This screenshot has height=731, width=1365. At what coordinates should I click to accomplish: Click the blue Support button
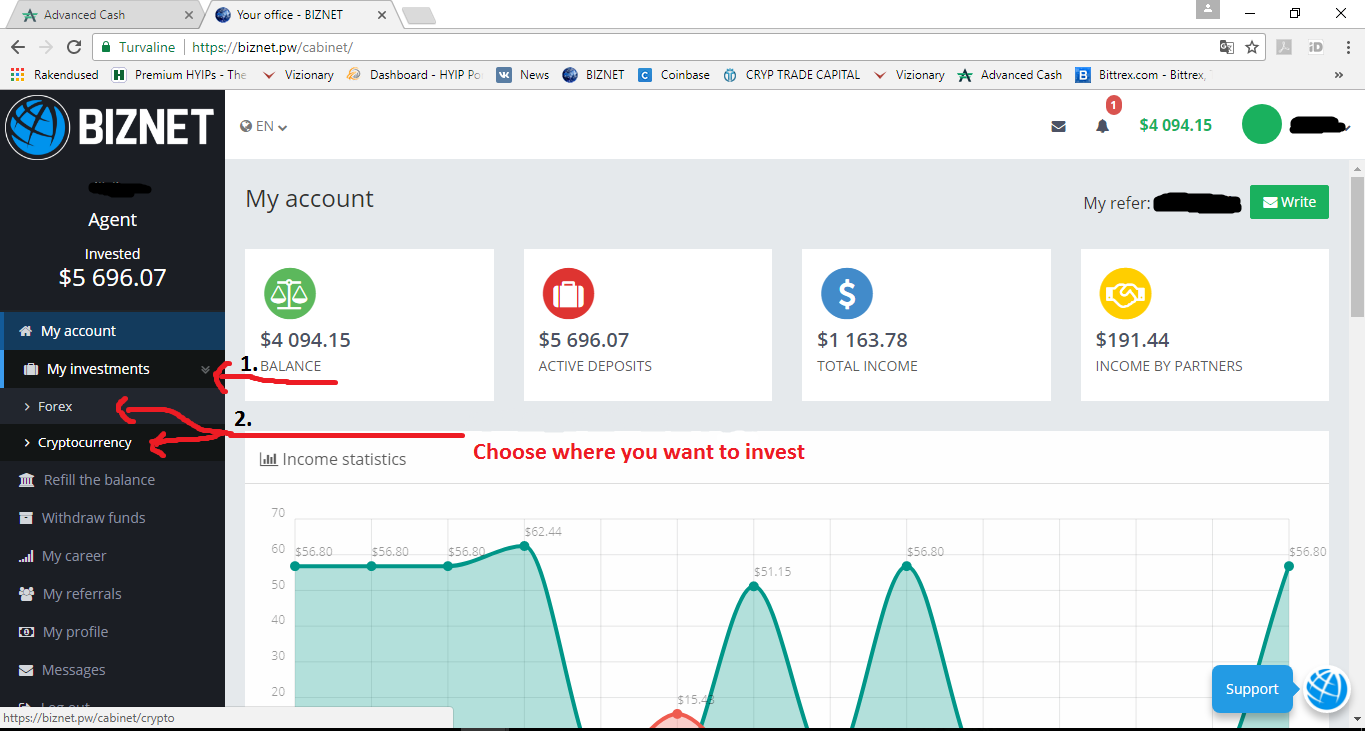coord(1252,689)
